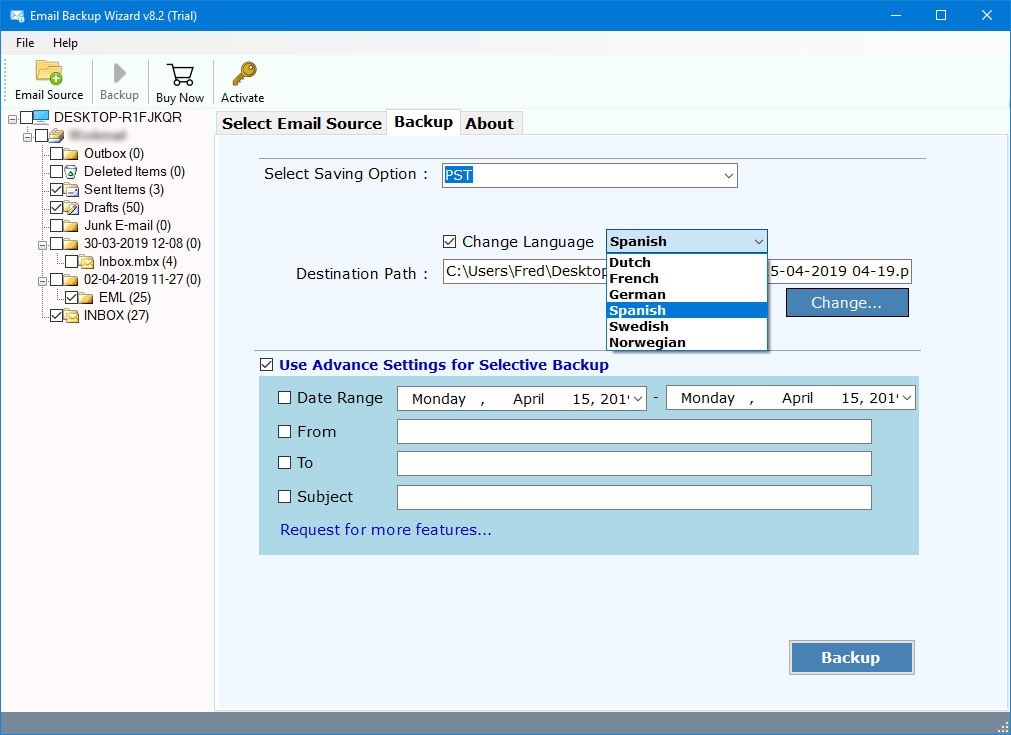Collapse the 02-04-2019 11-27 tree node
Viewport: 1011px width, 735px height.
click(x=43, y=281)
